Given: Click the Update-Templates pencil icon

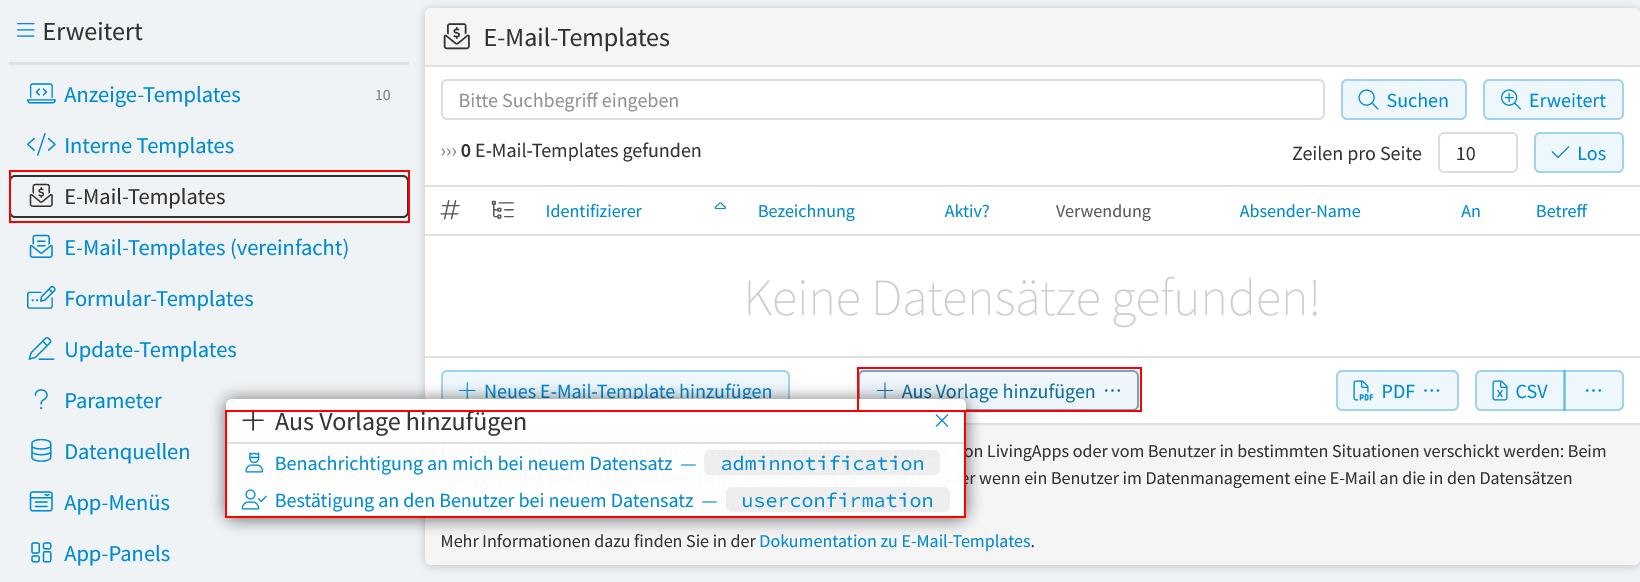Looking at the screenshot, I should pos(41,349).
